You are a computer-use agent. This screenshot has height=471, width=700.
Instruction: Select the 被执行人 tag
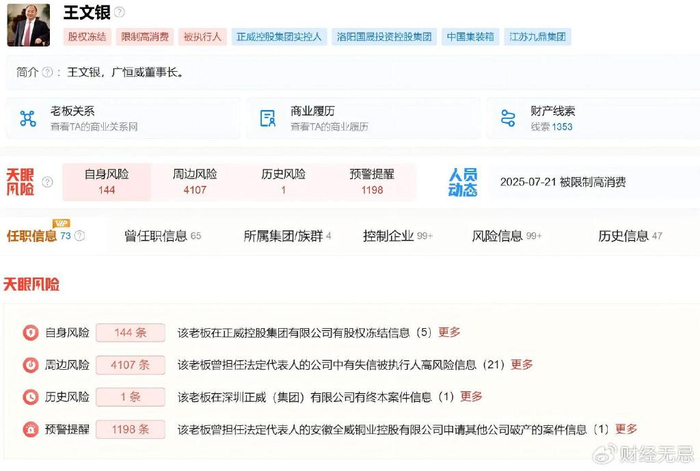203,37
